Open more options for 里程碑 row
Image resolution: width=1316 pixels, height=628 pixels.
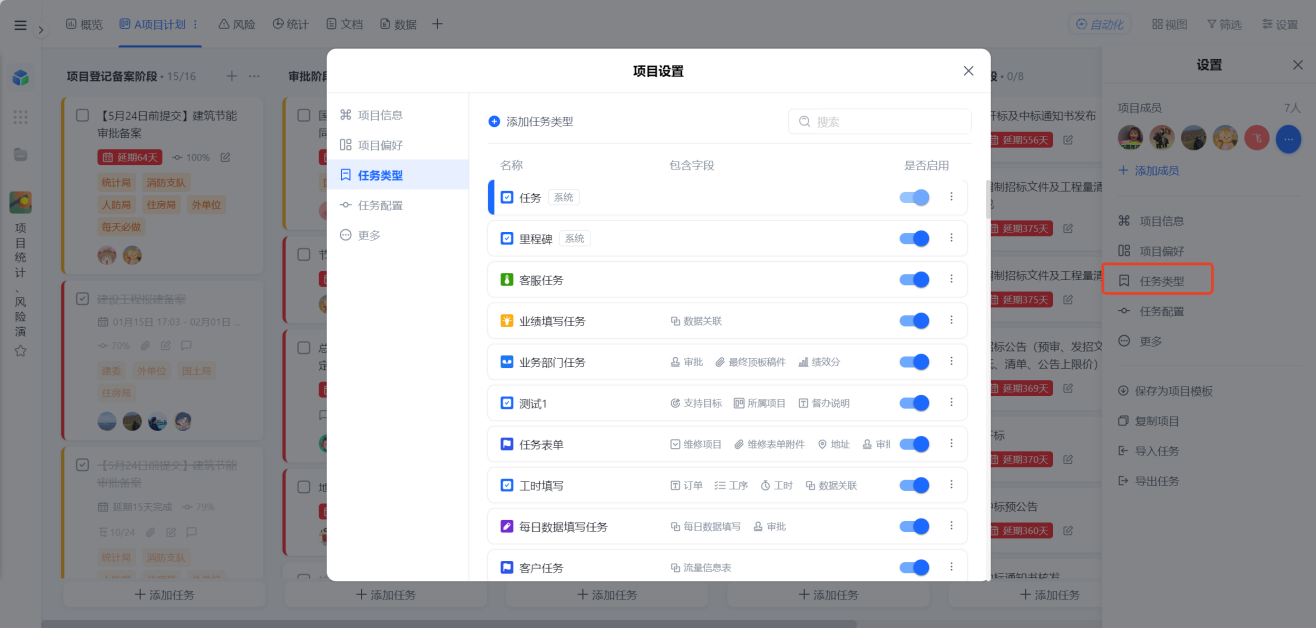coord(951,238)
